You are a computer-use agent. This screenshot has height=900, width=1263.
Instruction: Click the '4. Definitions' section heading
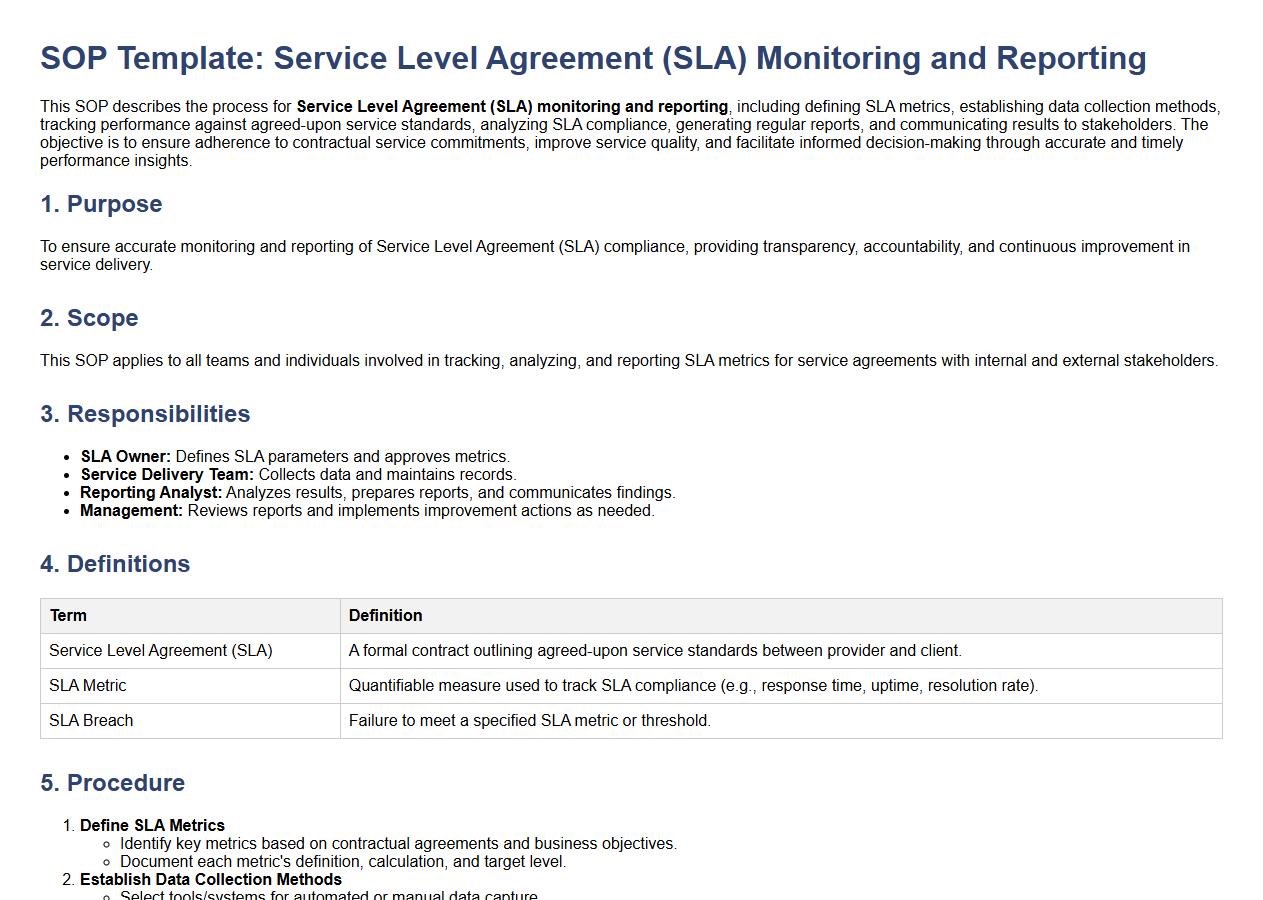point(115,564)
